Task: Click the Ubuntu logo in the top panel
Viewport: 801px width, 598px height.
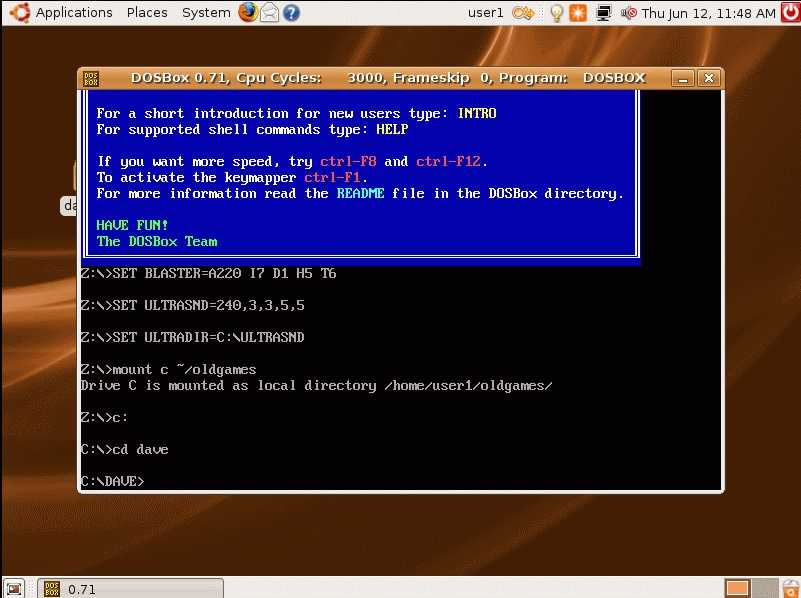Action: click(x=20, y=12)
